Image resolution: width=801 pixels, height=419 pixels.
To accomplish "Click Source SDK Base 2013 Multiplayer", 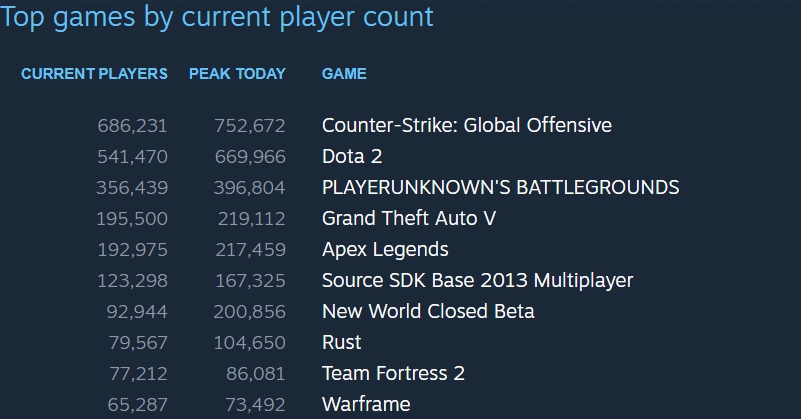I will click(x=477, y=280).
